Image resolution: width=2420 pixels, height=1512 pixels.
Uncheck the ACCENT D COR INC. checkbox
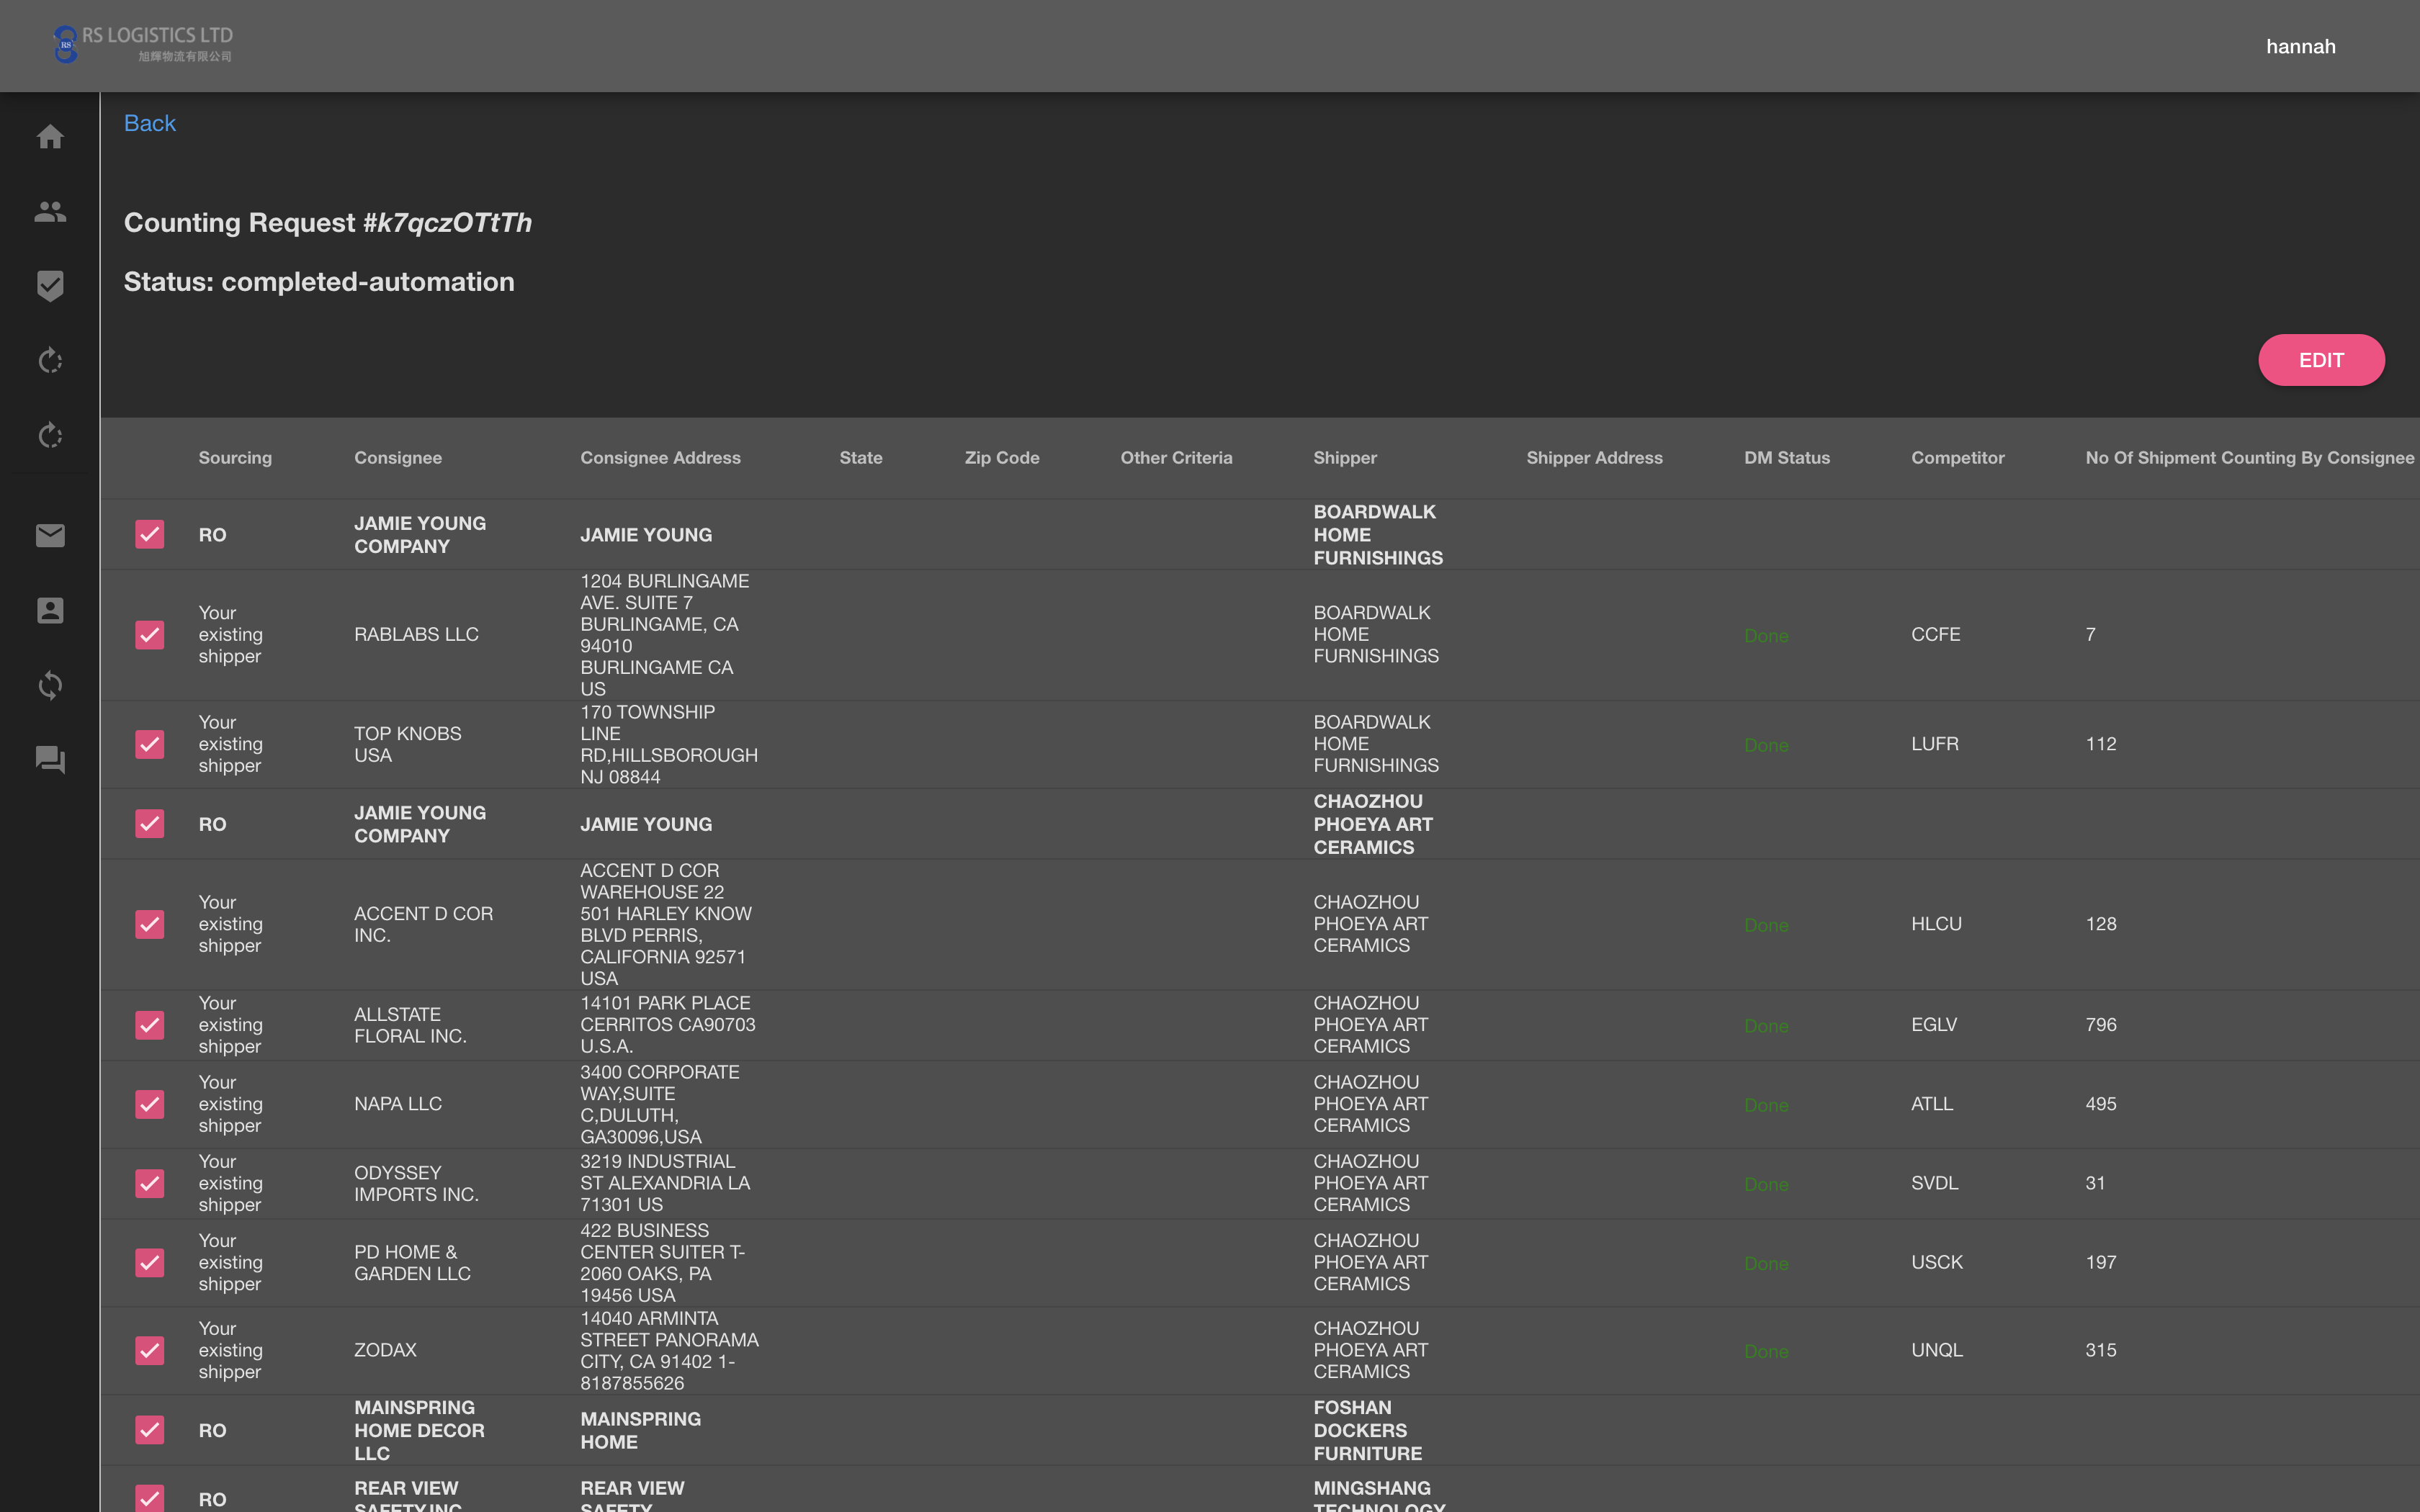tap(150, 924)
